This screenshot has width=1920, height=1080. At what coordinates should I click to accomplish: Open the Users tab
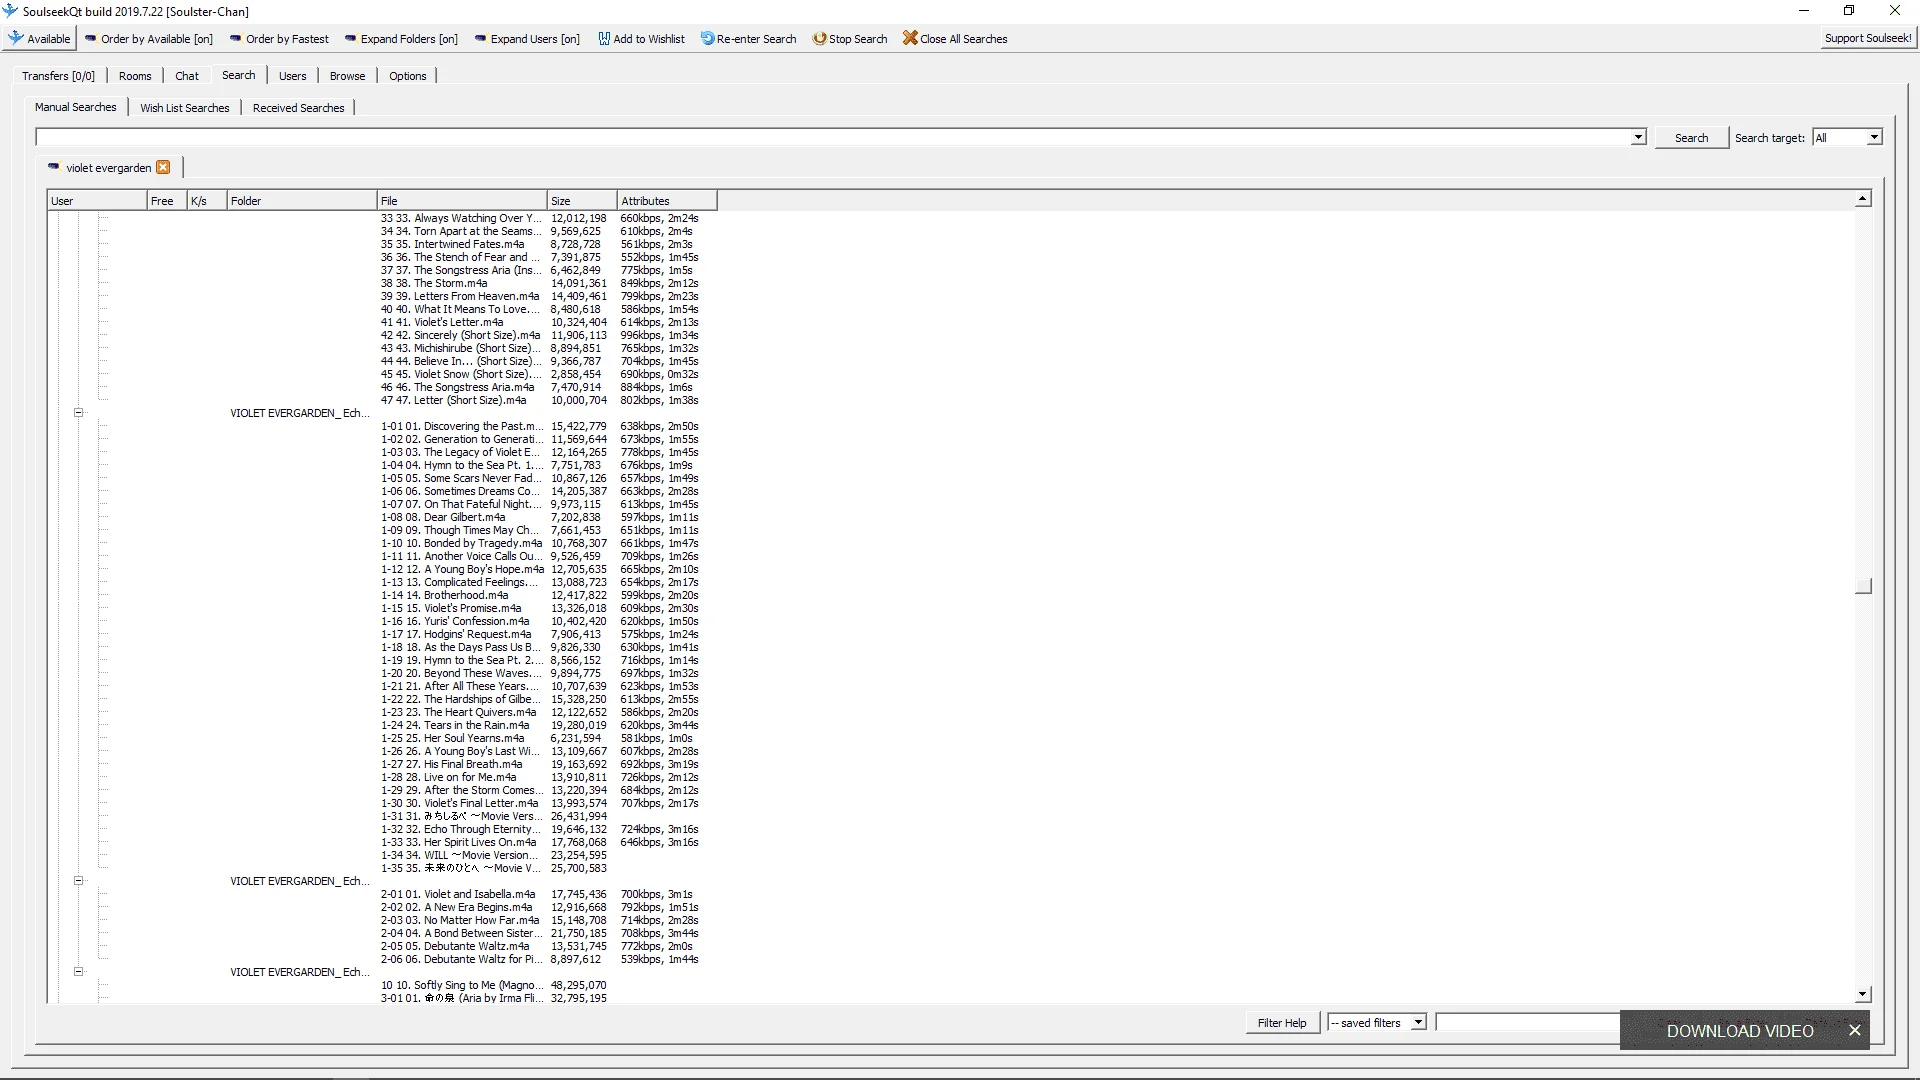[292, 76]
